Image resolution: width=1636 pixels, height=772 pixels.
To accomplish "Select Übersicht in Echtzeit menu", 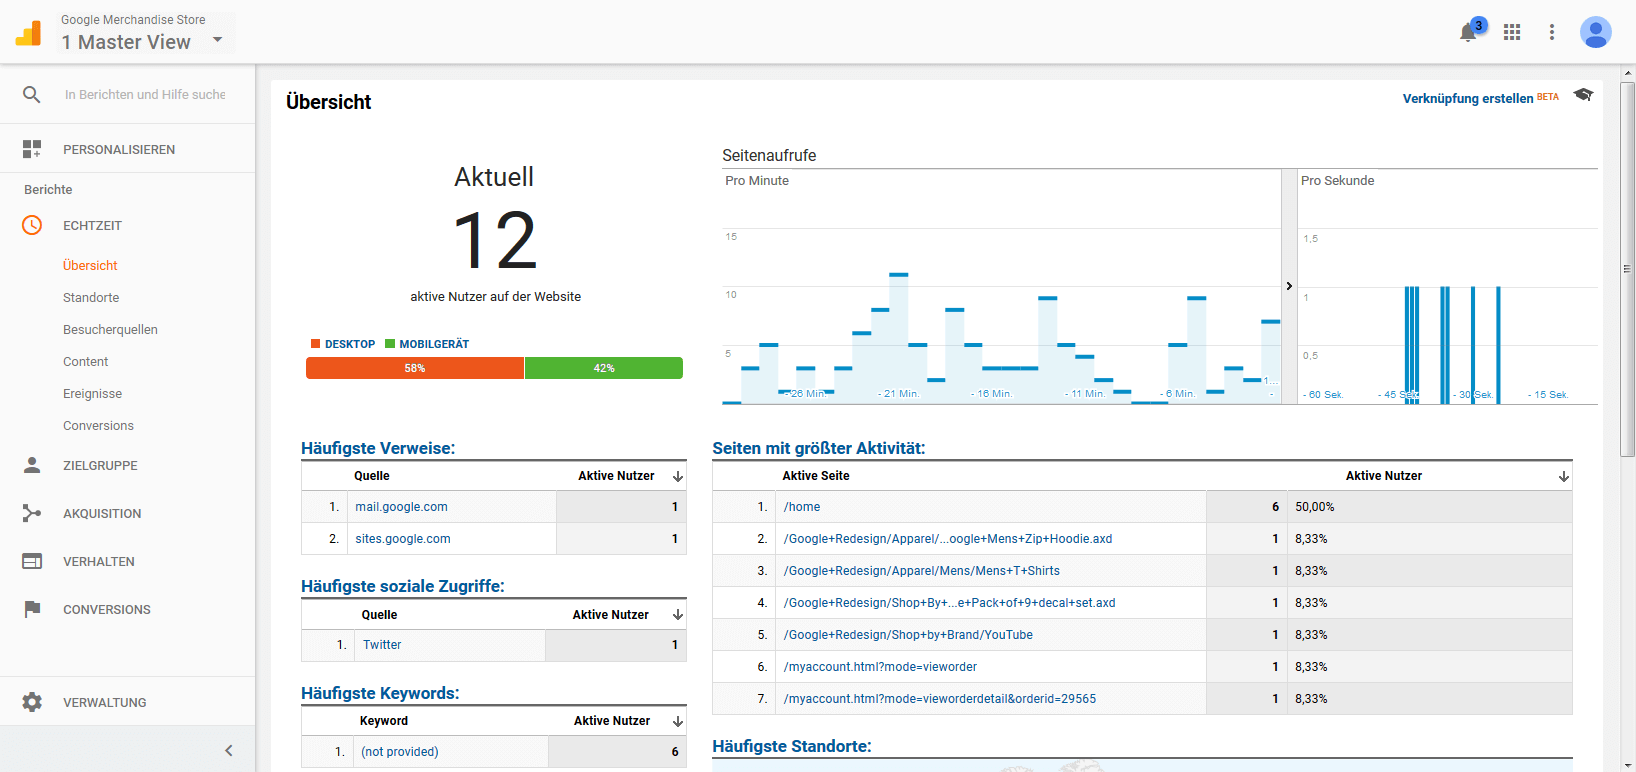I will click(90, 265).
